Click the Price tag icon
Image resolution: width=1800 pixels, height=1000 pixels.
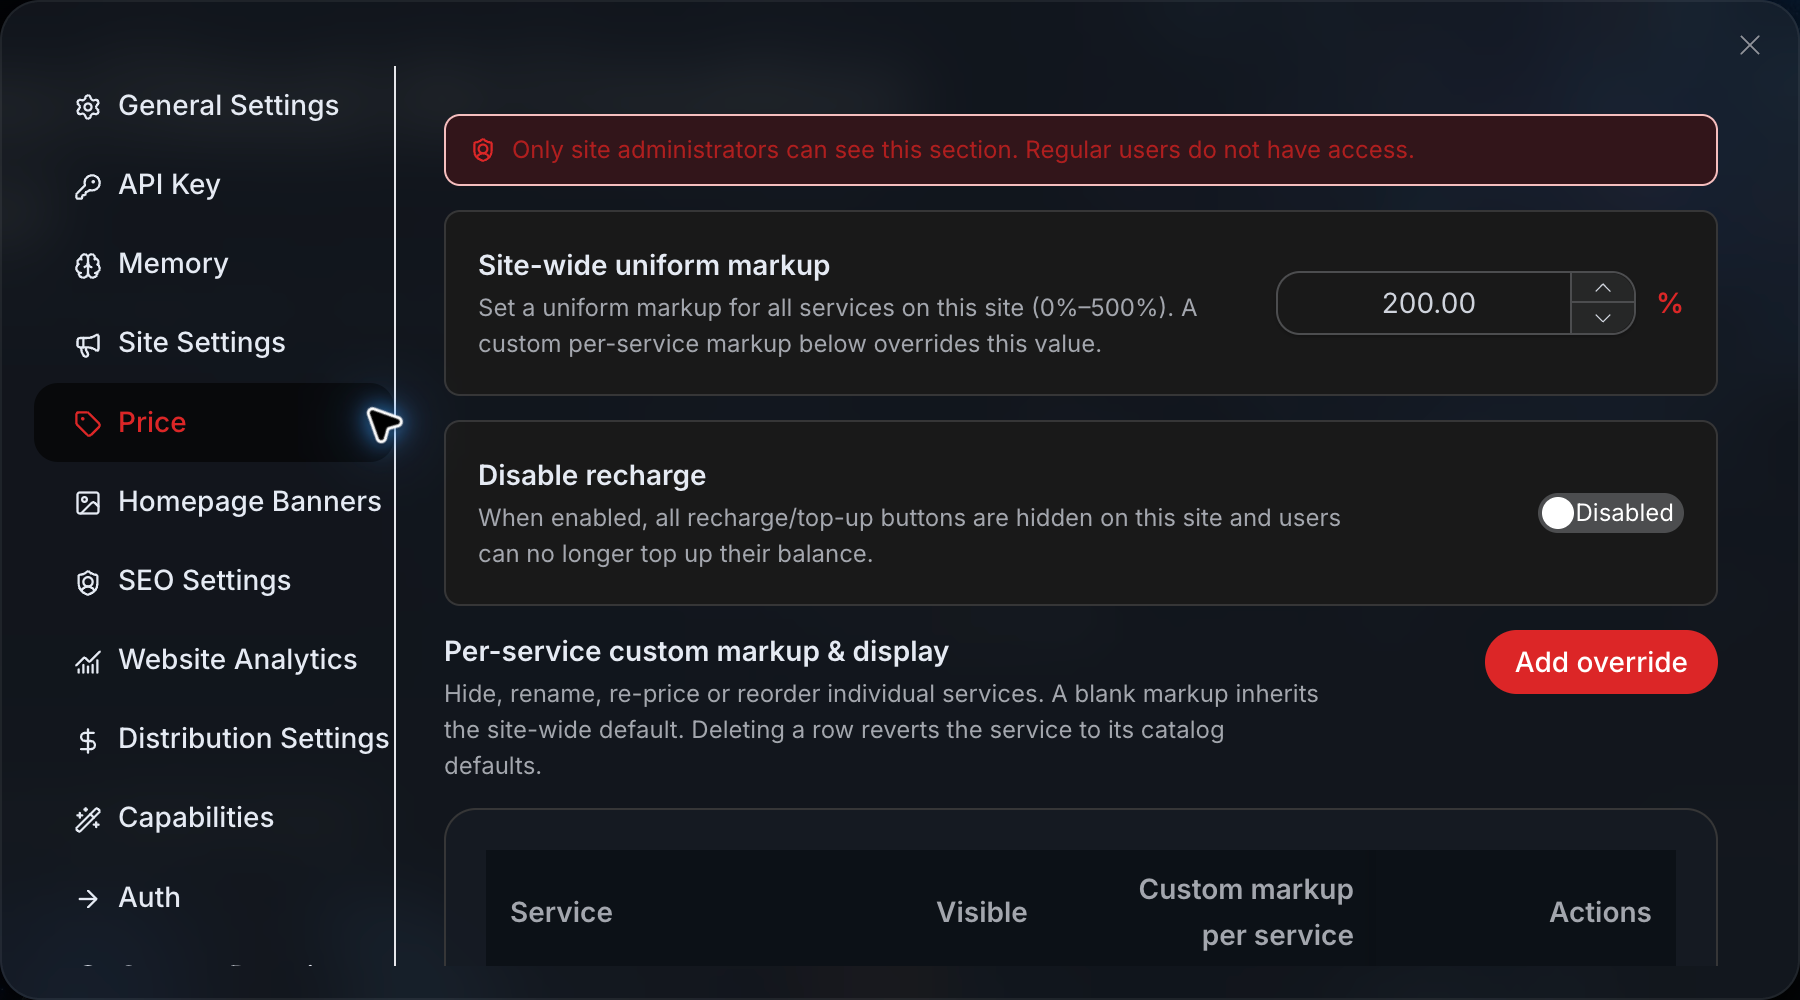click(88, 423)
